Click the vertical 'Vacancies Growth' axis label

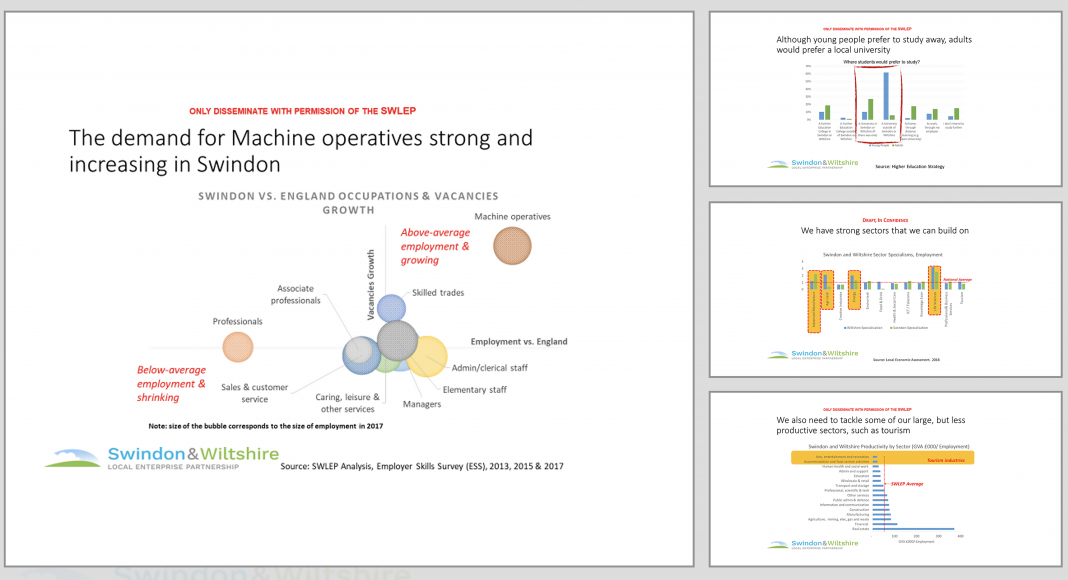(x=371, y=285)
